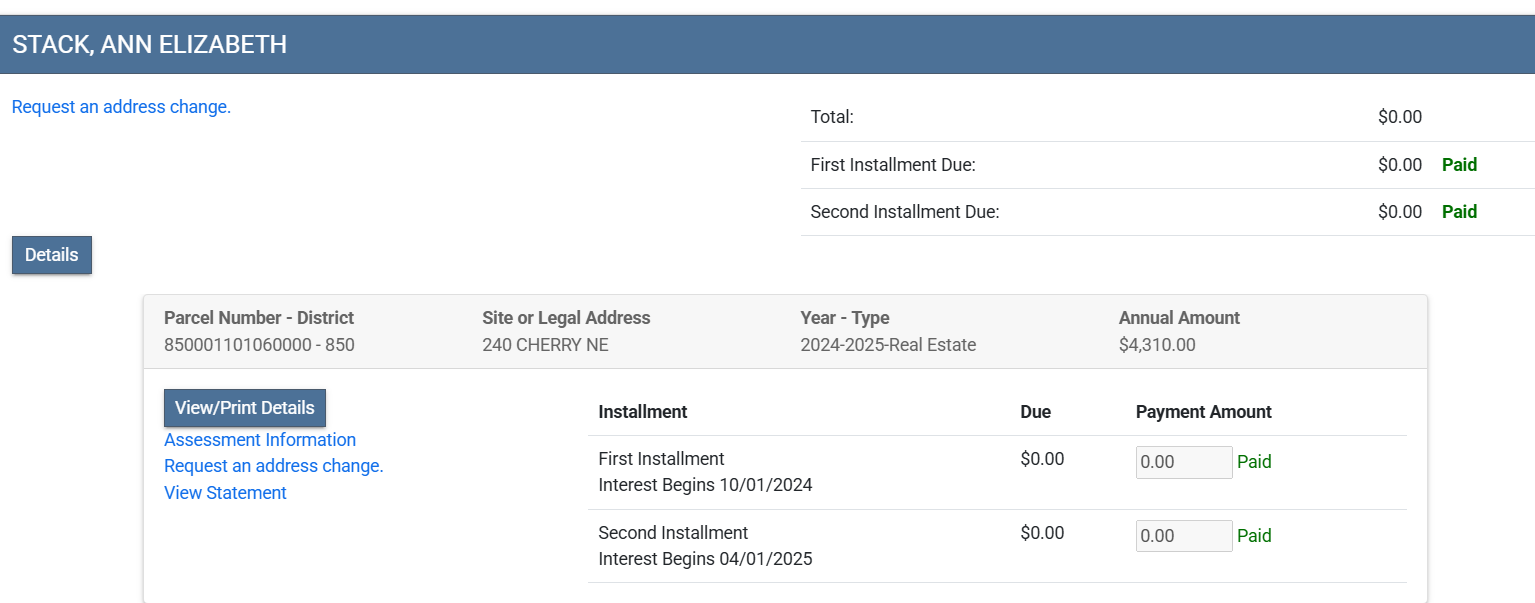Click the site address 240 CHERRY NE

click(x=545, y=345)
